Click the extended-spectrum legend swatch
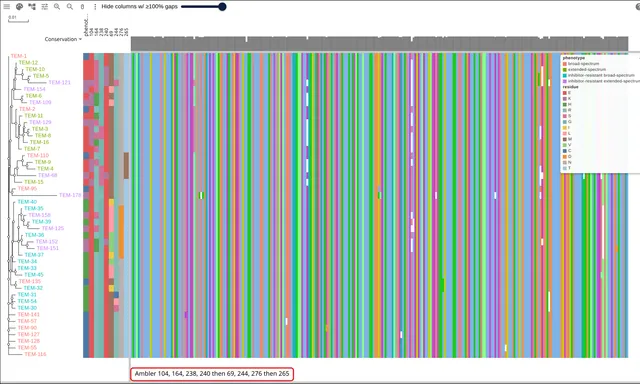The width and height of the screenshot is (640, 384). pos(565,70)
